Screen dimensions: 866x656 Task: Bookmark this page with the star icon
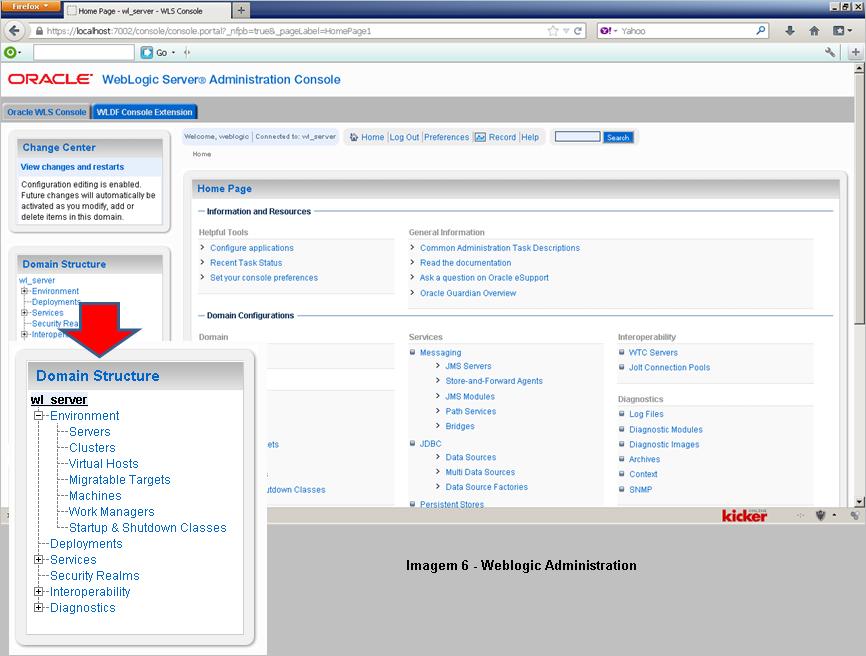tap(552, 31)
